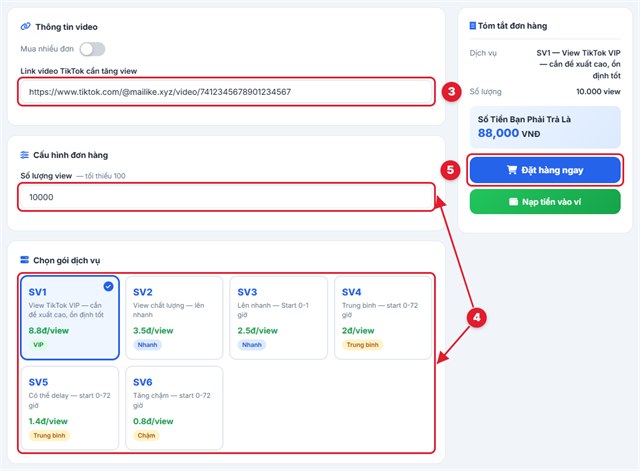Click the Dịch vụ label in order summary

(x=483, y=53)
